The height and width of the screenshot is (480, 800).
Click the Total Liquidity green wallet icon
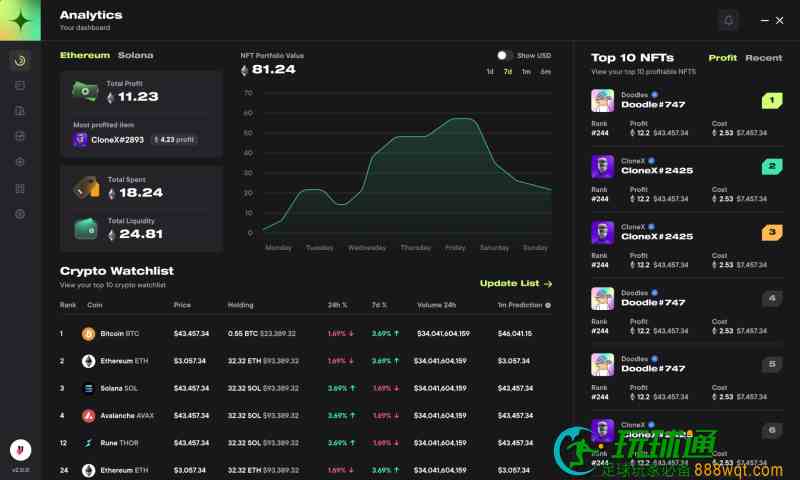click(x=86, y=229)
